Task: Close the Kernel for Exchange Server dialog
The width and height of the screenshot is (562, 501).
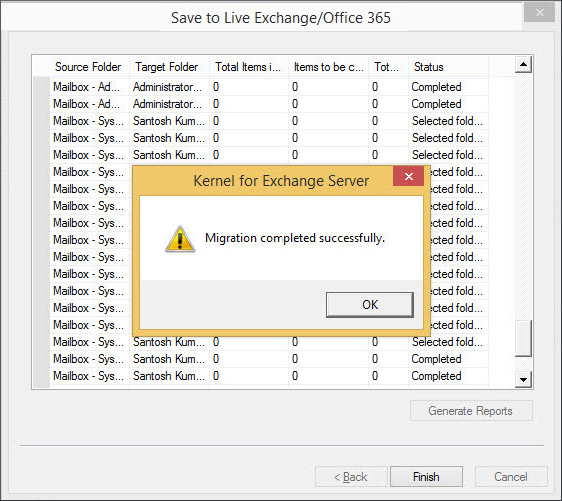Action: click(x=409, y=176)
